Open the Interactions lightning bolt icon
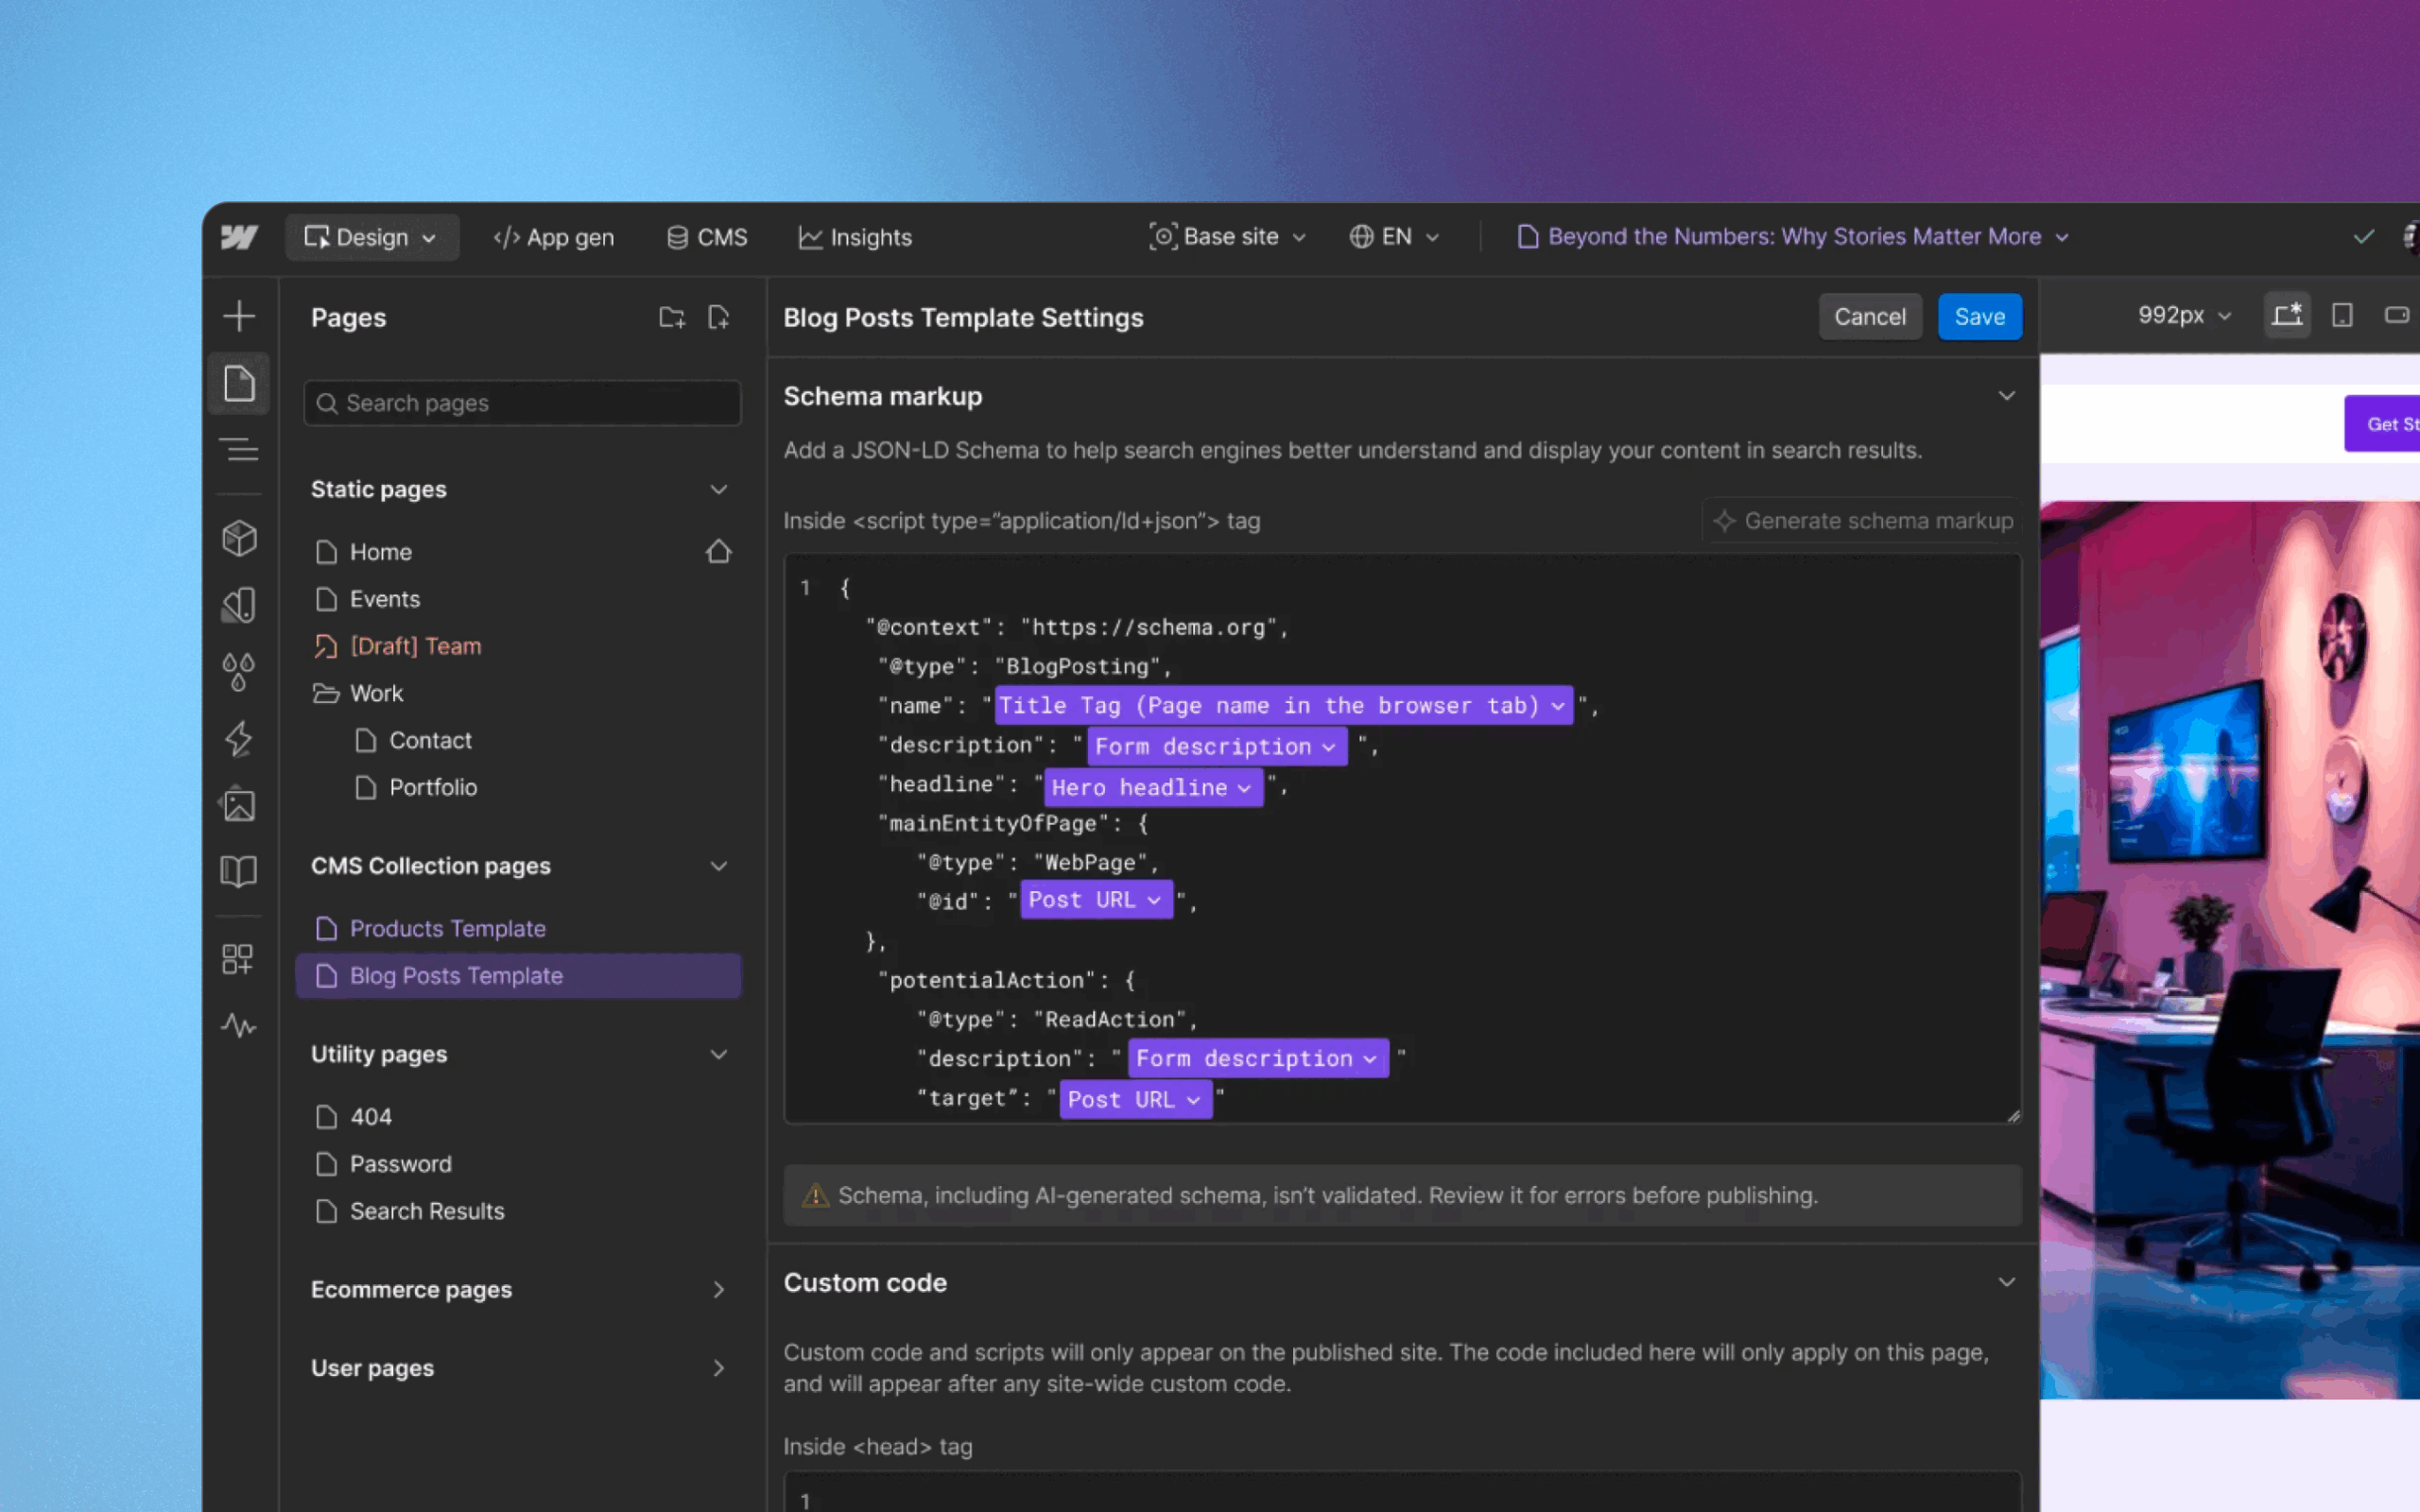The image size is (2420, 1512). click(x=239, y=739)
